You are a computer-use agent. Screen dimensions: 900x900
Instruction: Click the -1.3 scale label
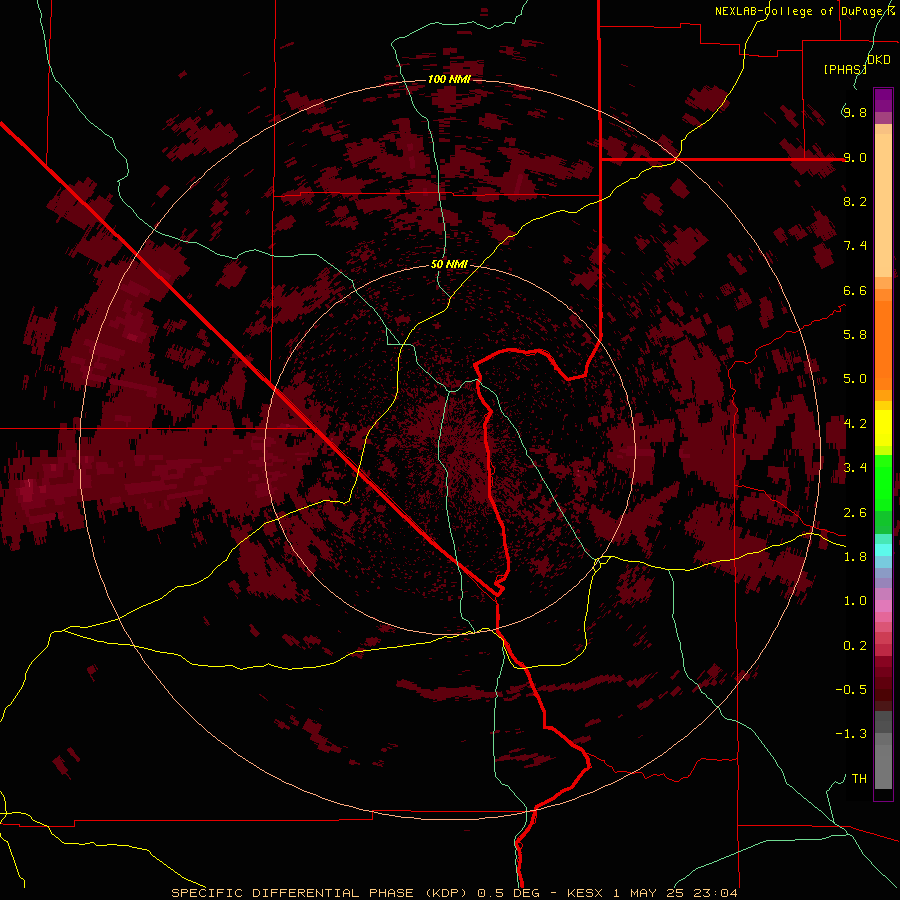coord(851,734)
